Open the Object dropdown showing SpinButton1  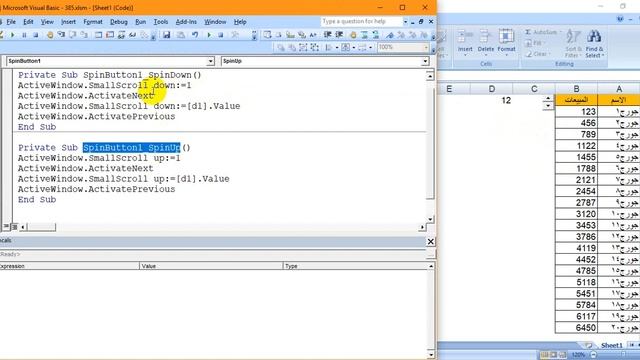[210, 61]
